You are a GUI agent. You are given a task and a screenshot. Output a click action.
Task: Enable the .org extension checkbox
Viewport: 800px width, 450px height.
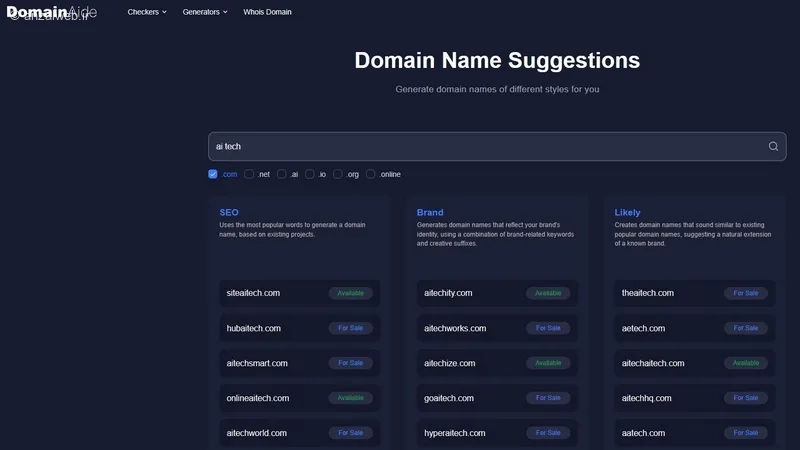(x=338, y=174)
